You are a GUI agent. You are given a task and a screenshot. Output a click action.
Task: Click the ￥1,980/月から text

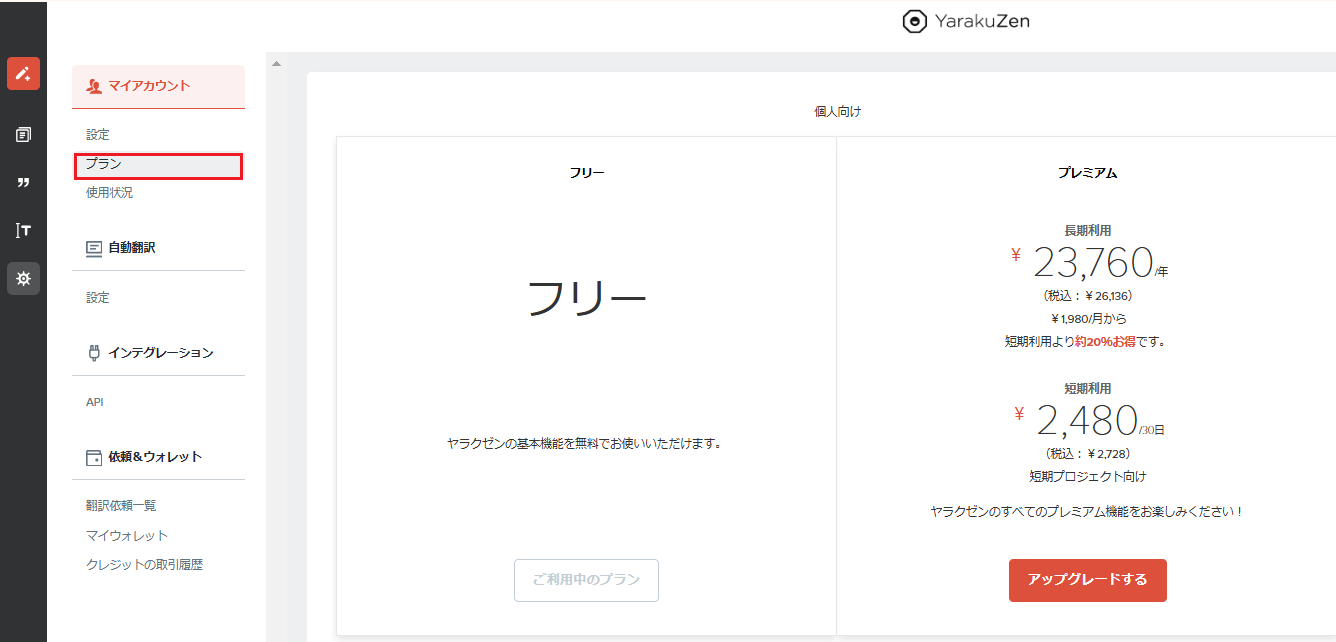[1087, 319]
